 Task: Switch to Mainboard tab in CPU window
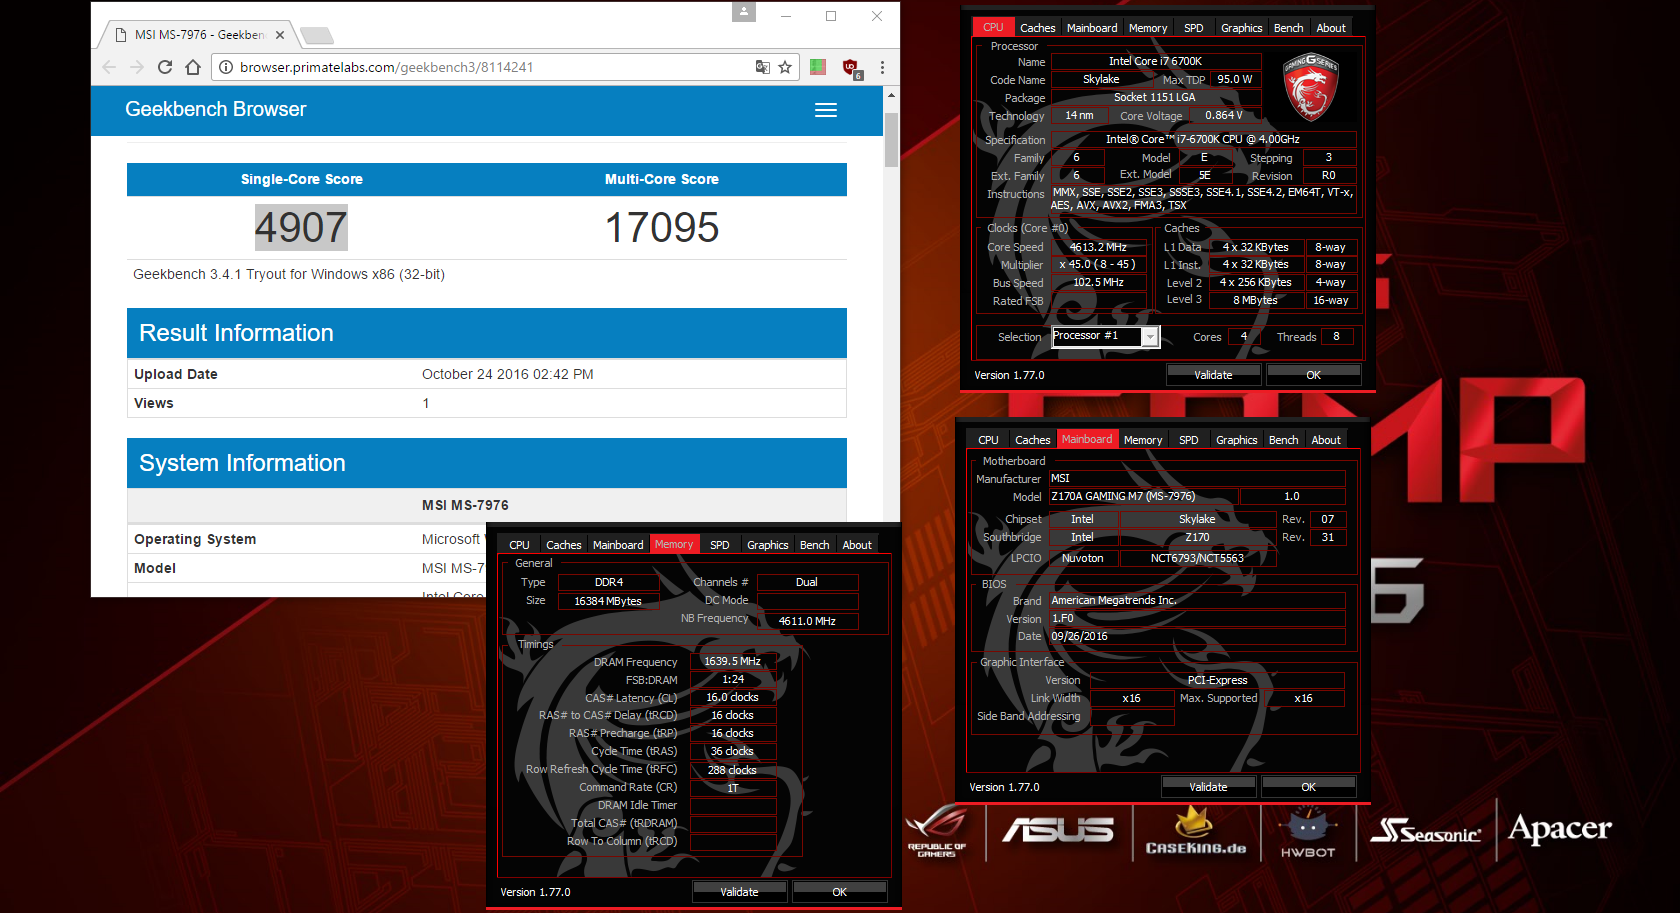1092,28
